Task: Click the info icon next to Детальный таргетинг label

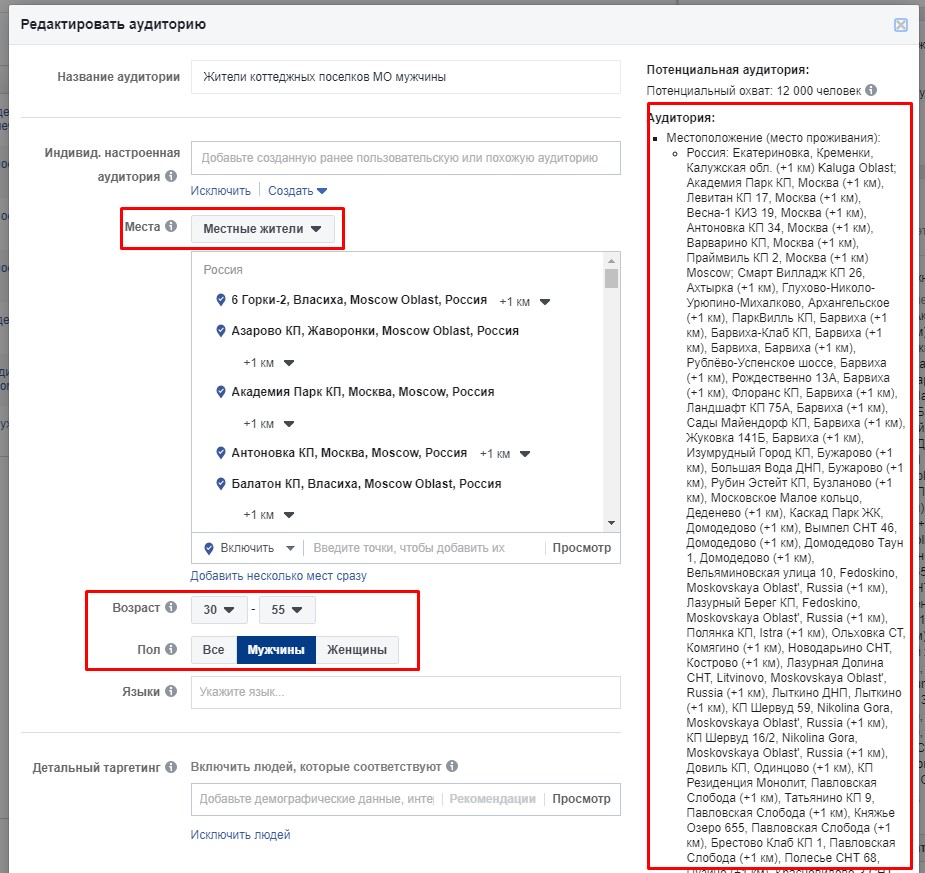Action: coord(171,767)
